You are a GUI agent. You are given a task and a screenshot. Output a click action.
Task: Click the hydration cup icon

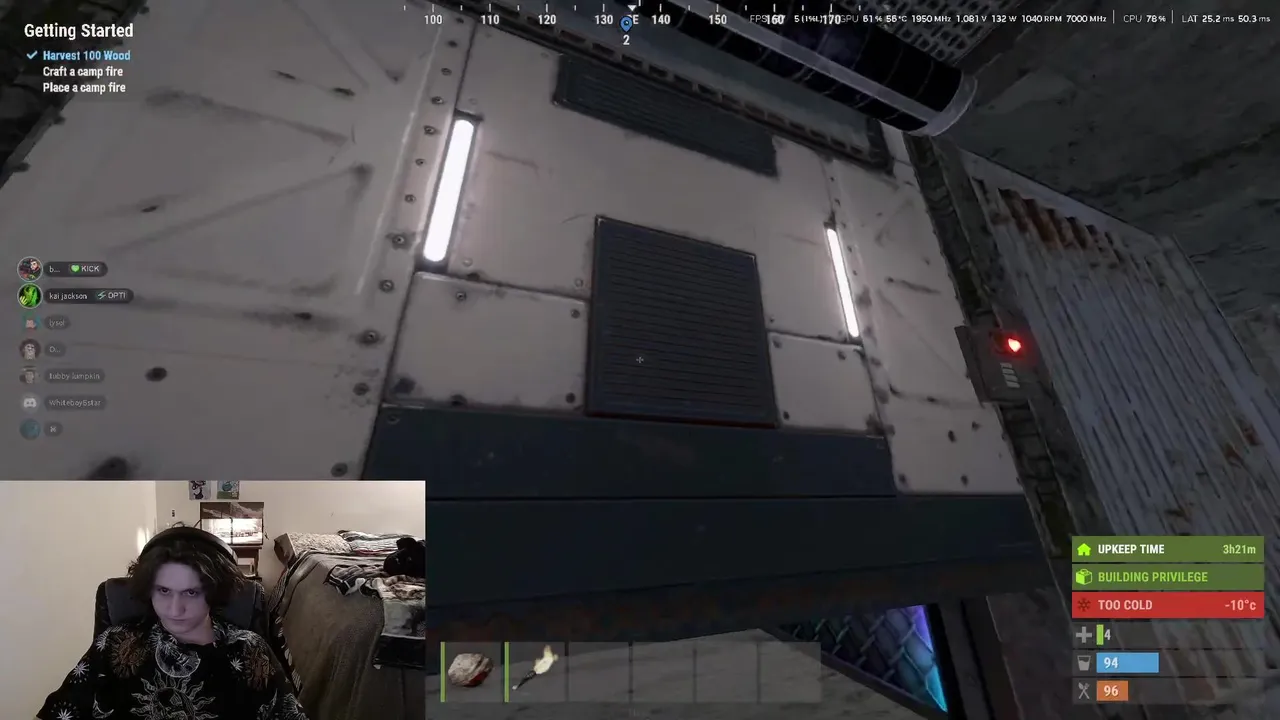[x=1083, y=663]
